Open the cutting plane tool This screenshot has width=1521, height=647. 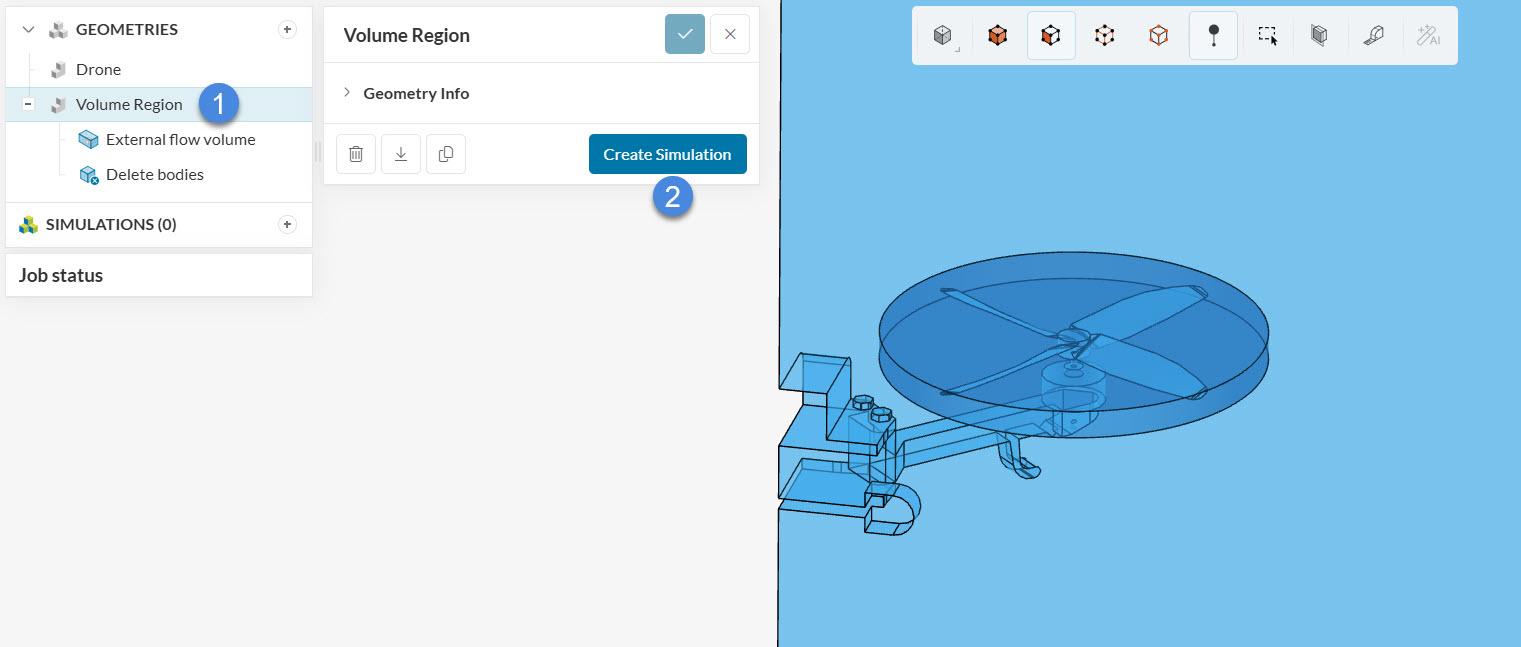click(x=1319, y=36)
